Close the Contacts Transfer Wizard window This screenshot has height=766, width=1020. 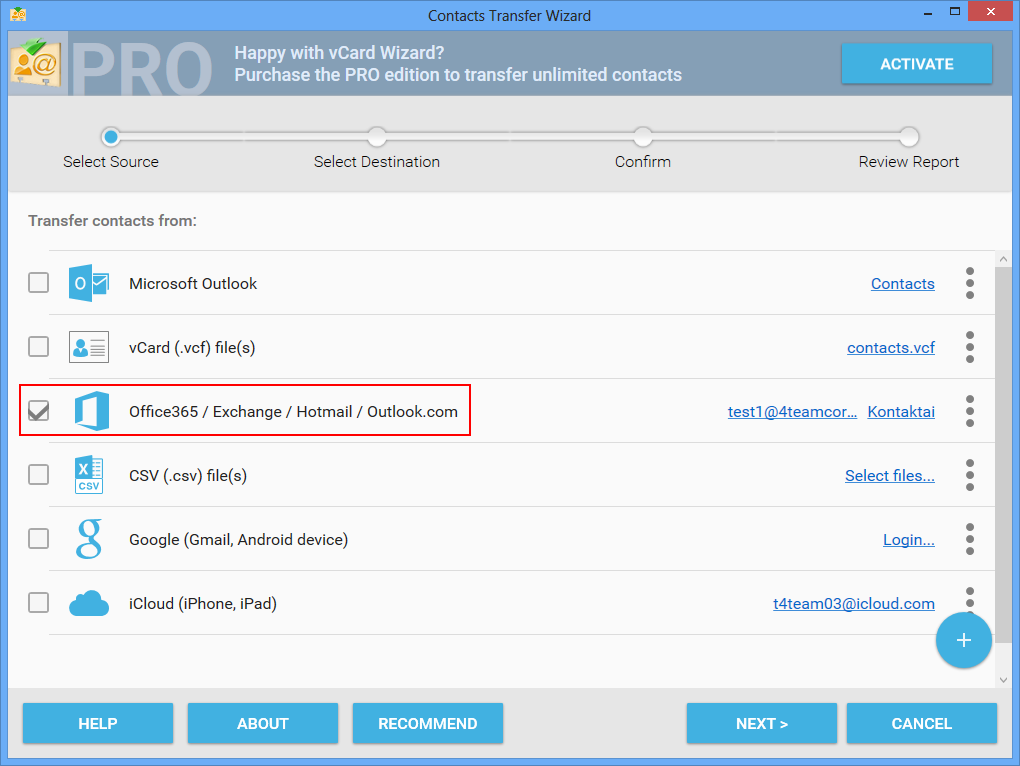(x=990, y=12)
